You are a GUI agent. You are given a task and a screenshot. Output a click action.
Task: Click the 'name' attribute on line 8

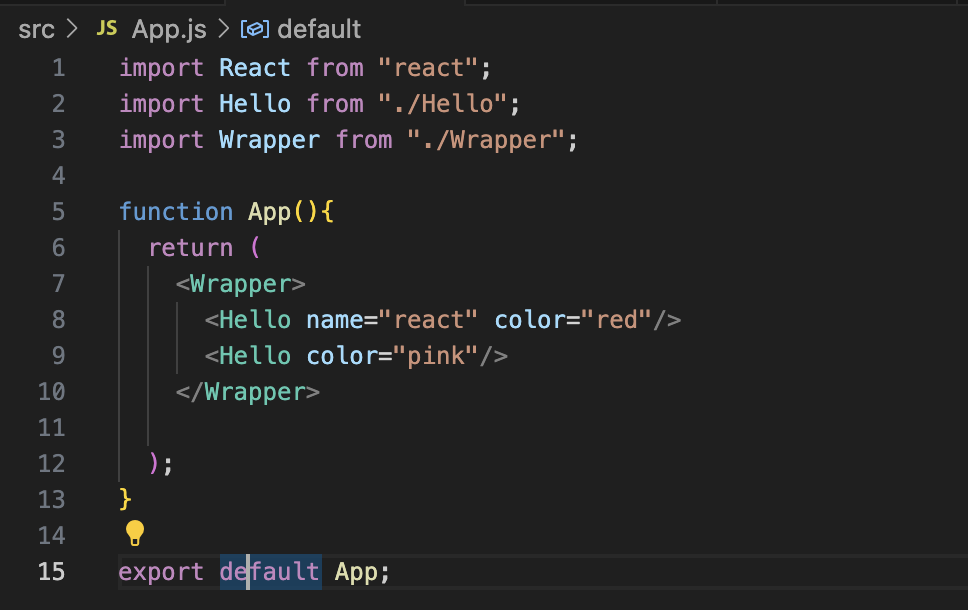[335, 320]
